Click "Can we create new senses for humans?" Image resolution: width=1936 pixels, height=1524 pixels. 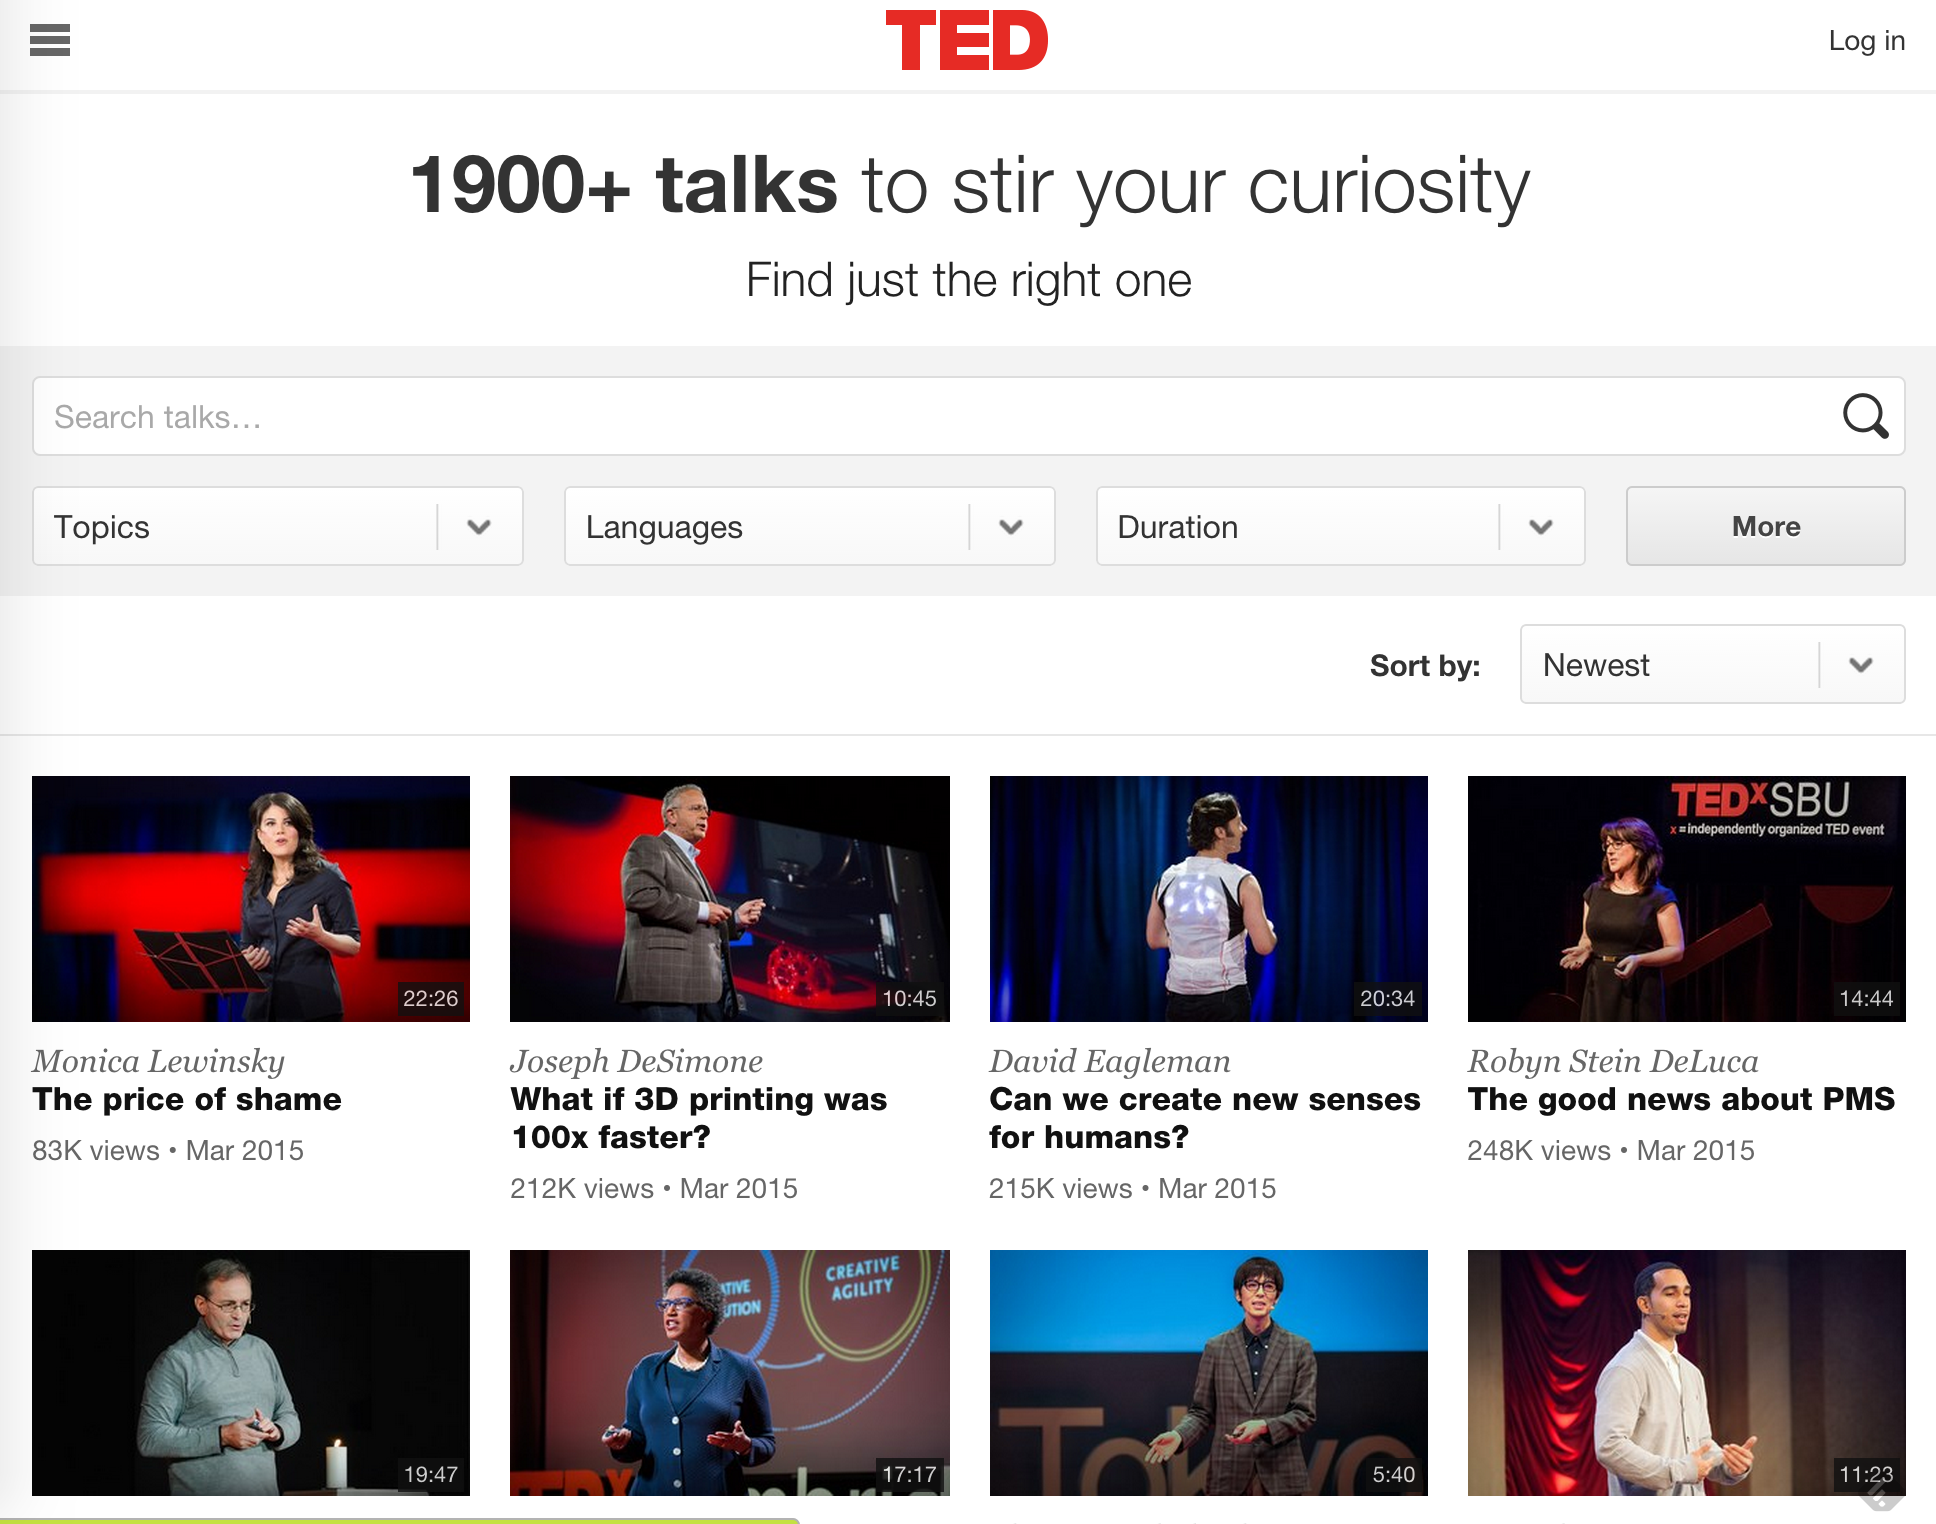1205,1118
